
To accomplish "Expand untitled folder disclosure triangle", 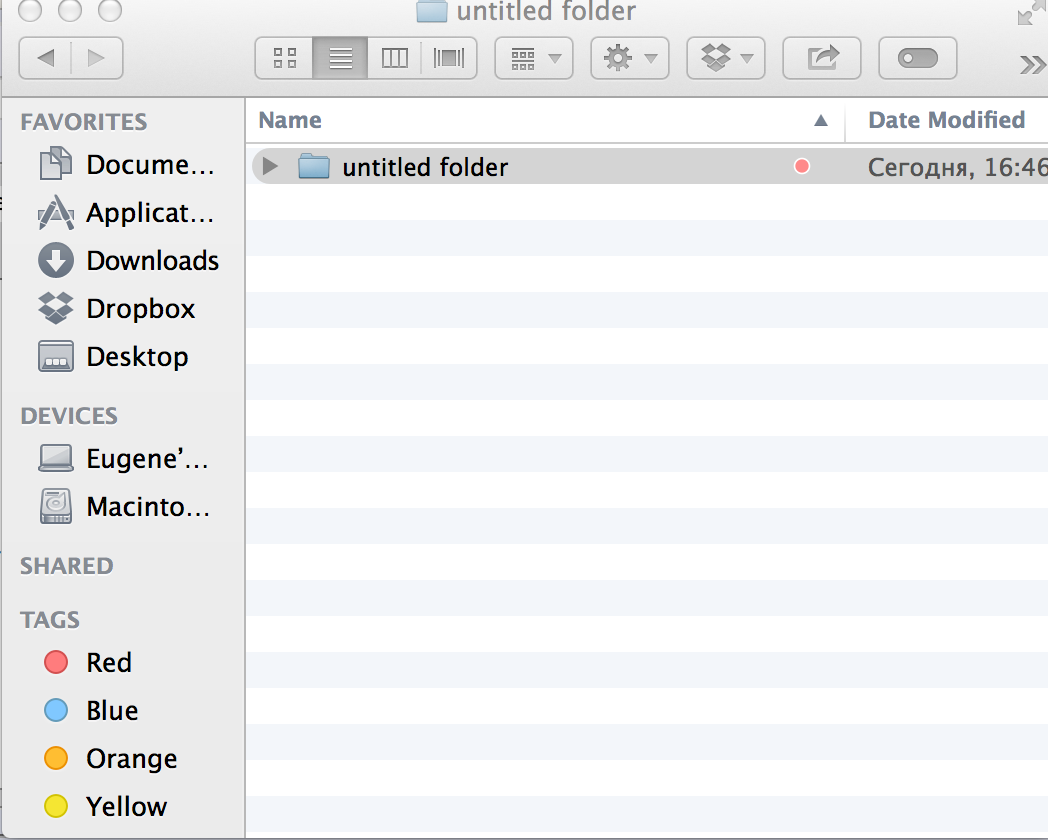I will tap(270, 166).
